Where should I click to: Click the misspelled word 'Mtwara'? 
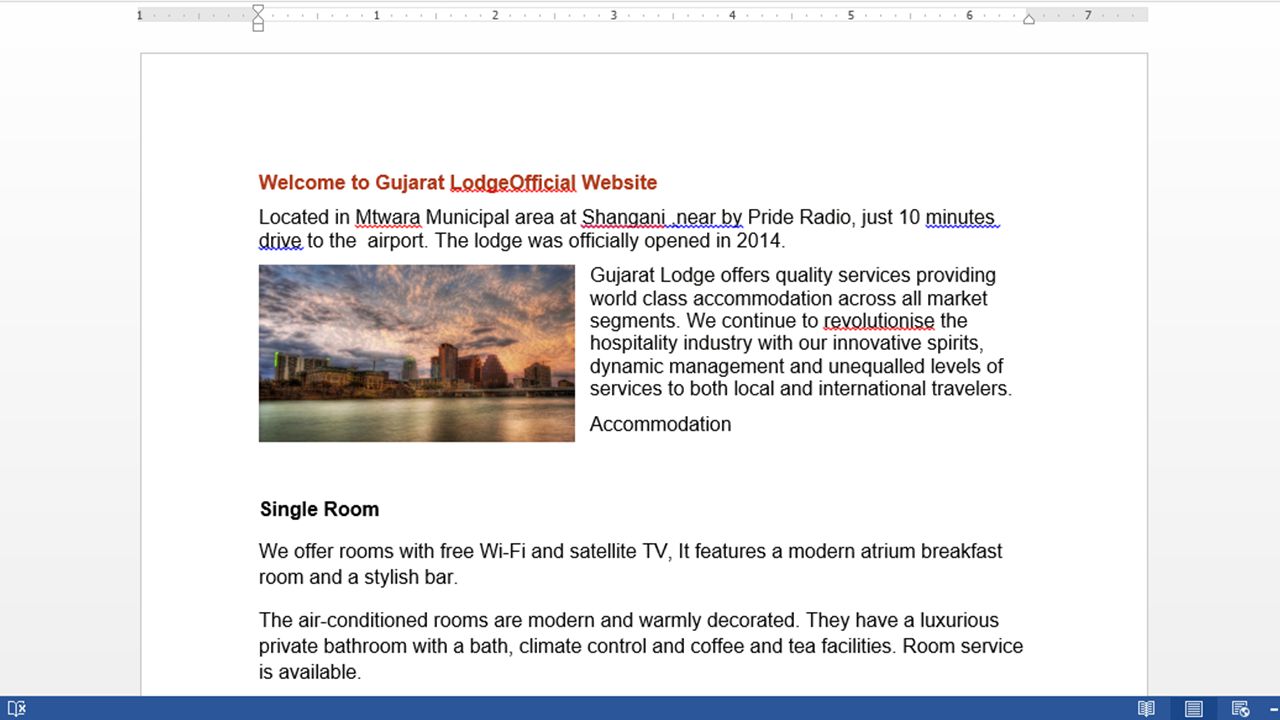click(x=388, y=217)
